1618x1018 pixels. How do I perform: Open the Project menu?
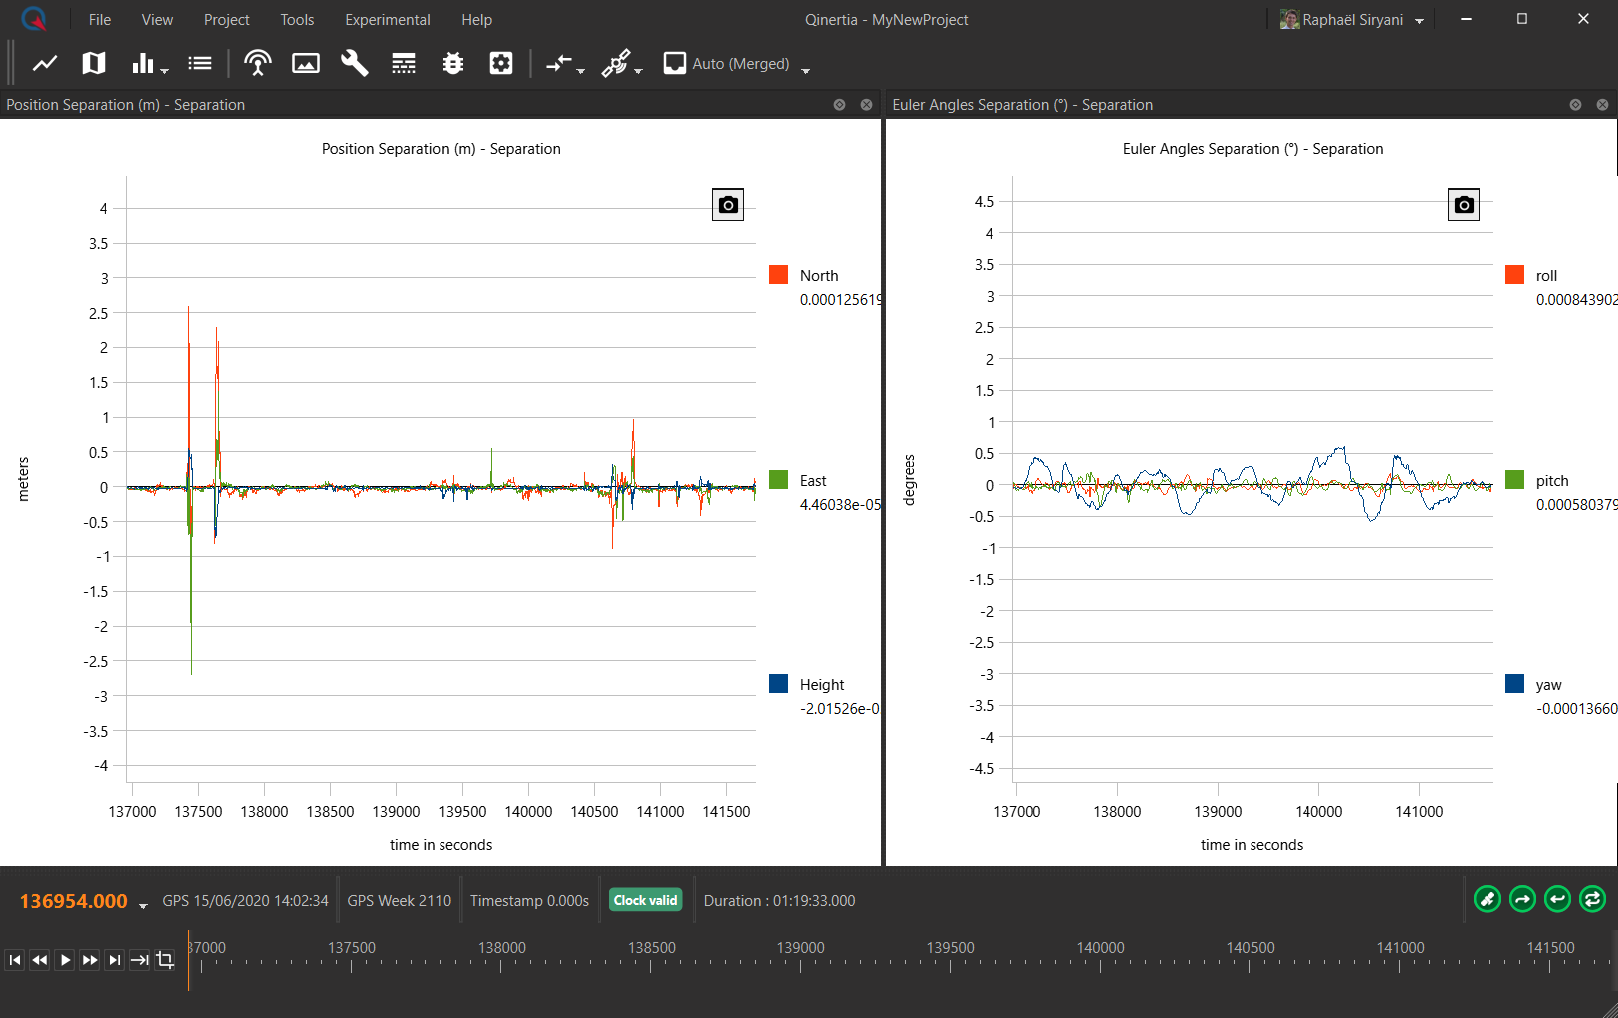click(226, 20)
